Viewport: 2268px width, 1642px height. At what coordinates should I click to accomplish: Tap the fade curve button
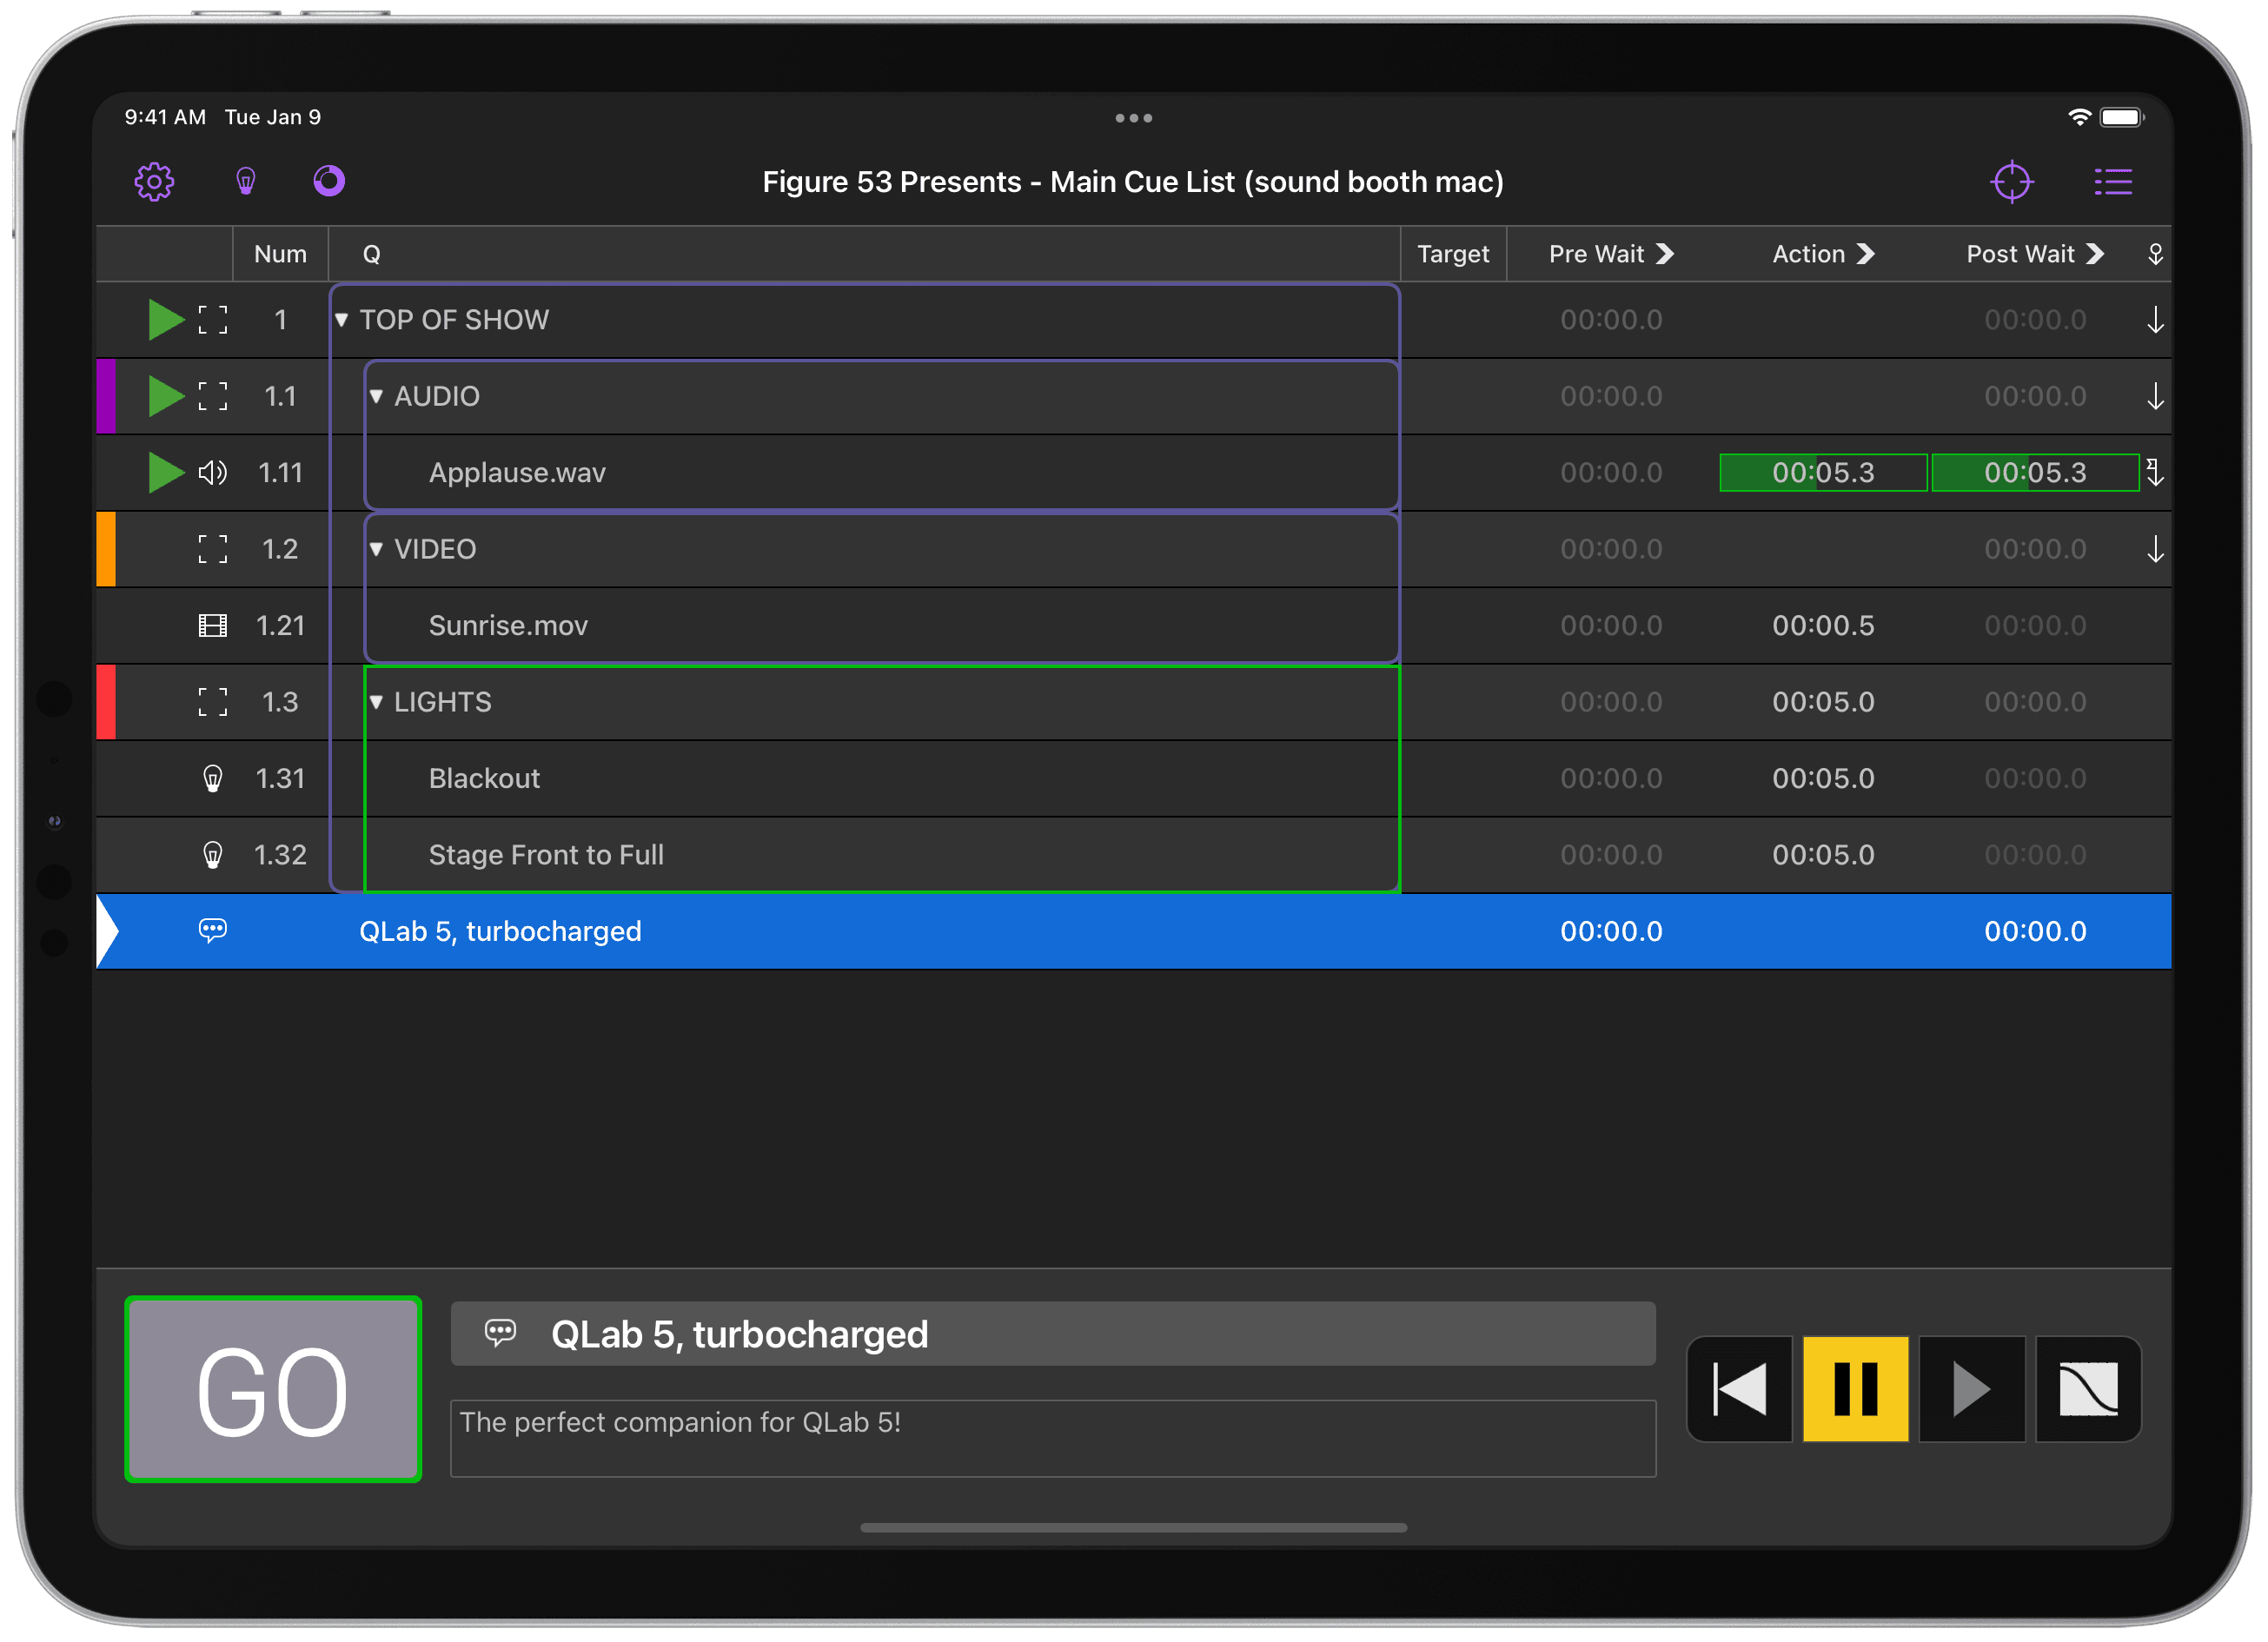click(2088, 1389)
